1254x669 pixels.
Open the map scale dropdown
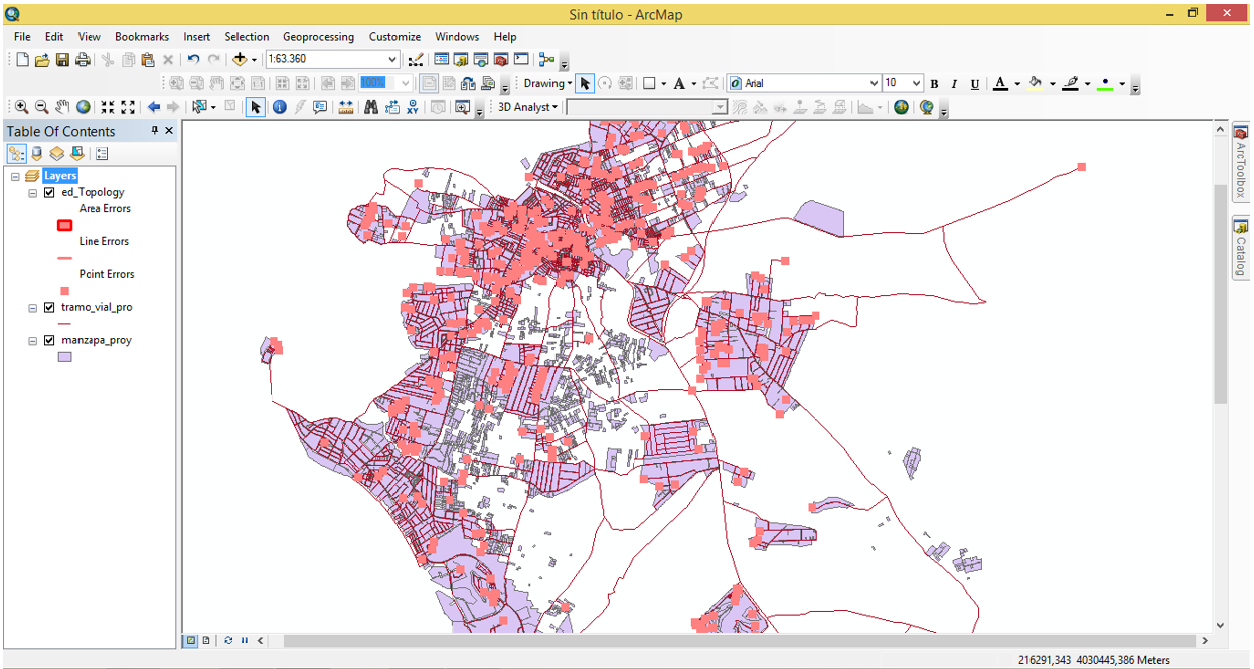[392, 59]
